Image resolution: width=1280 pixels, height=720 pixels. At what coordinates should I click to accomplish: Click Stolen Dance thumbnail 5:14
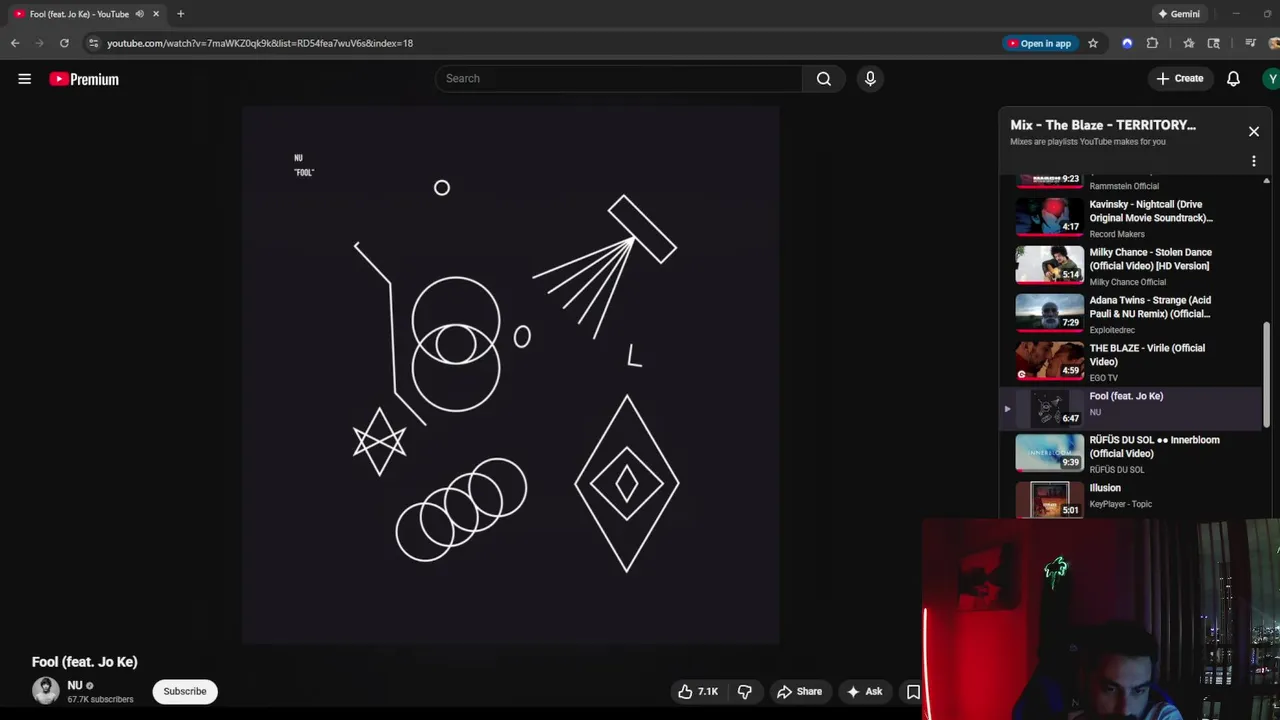[1049, 264]
